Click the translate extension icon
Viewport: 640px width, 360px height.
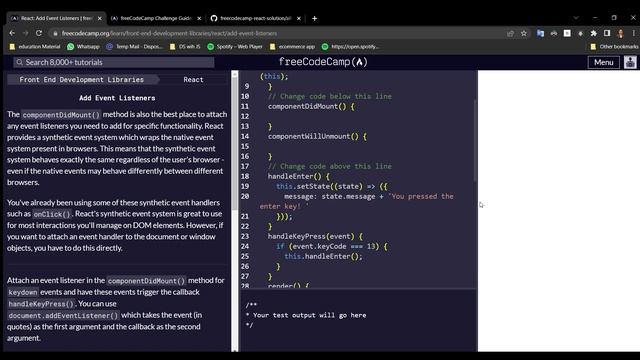pyautogui.click(x=540, y=33)
